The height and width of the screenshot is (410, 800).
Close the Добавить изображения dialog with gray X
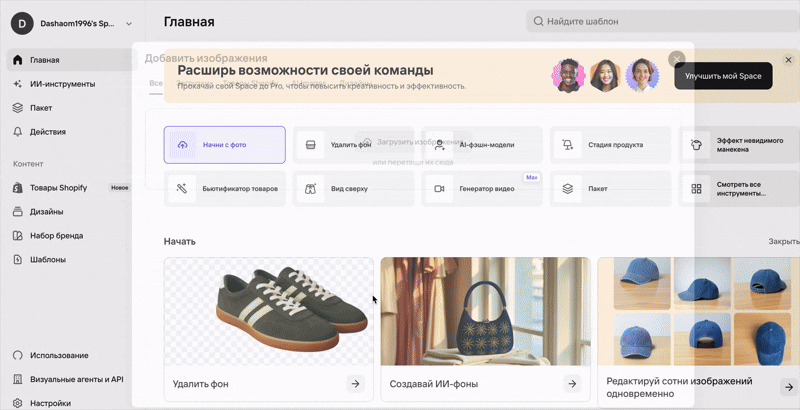point(677,59)
